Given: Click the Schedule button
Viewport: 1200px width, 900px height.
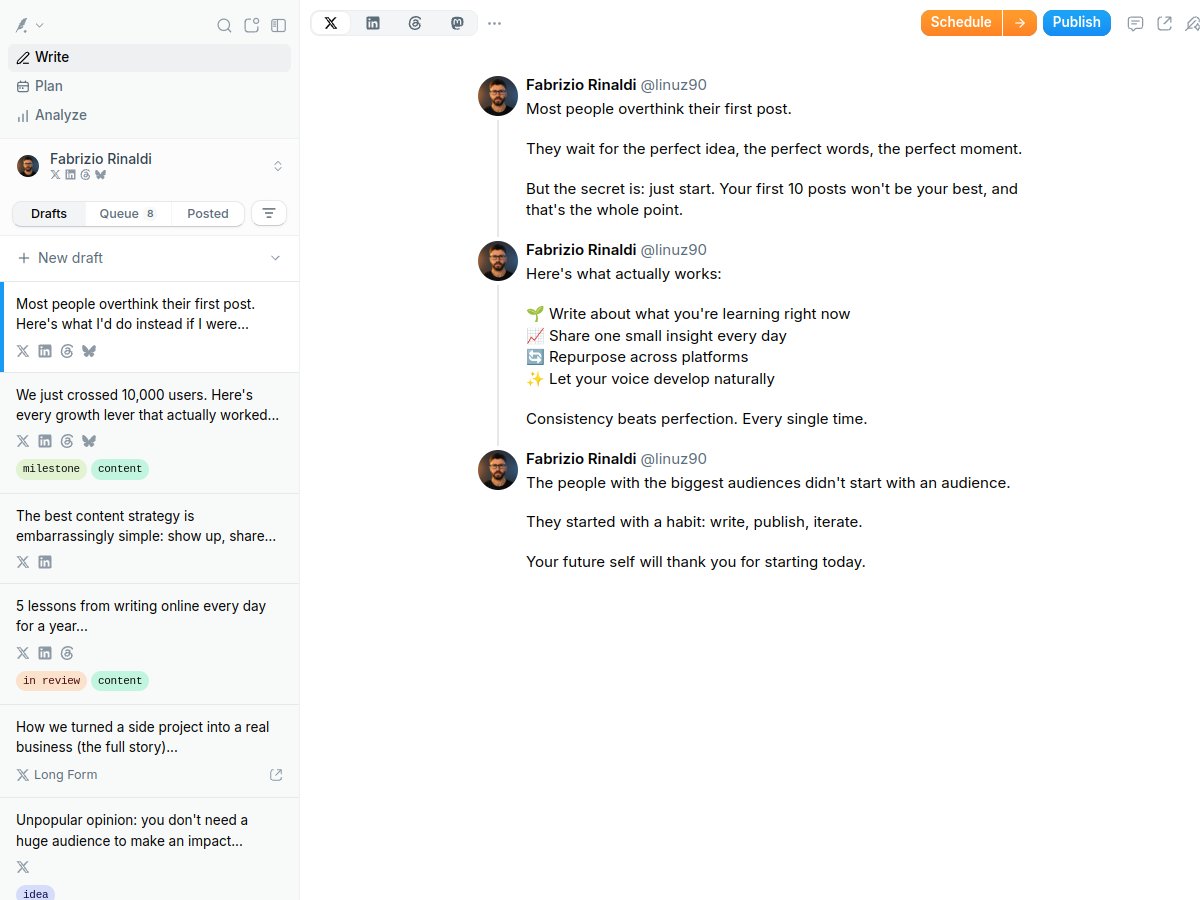Looking at the screenshot, I should 961,22.
